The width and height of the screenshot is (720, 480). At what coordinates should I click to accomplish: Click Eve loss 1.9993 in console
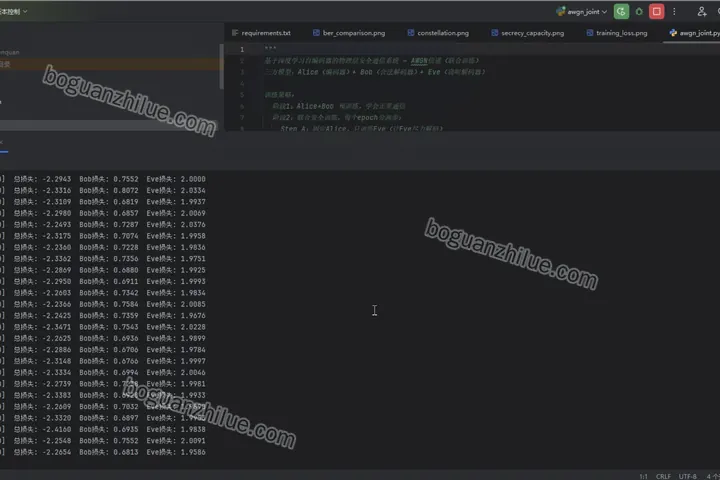(193, 282)
